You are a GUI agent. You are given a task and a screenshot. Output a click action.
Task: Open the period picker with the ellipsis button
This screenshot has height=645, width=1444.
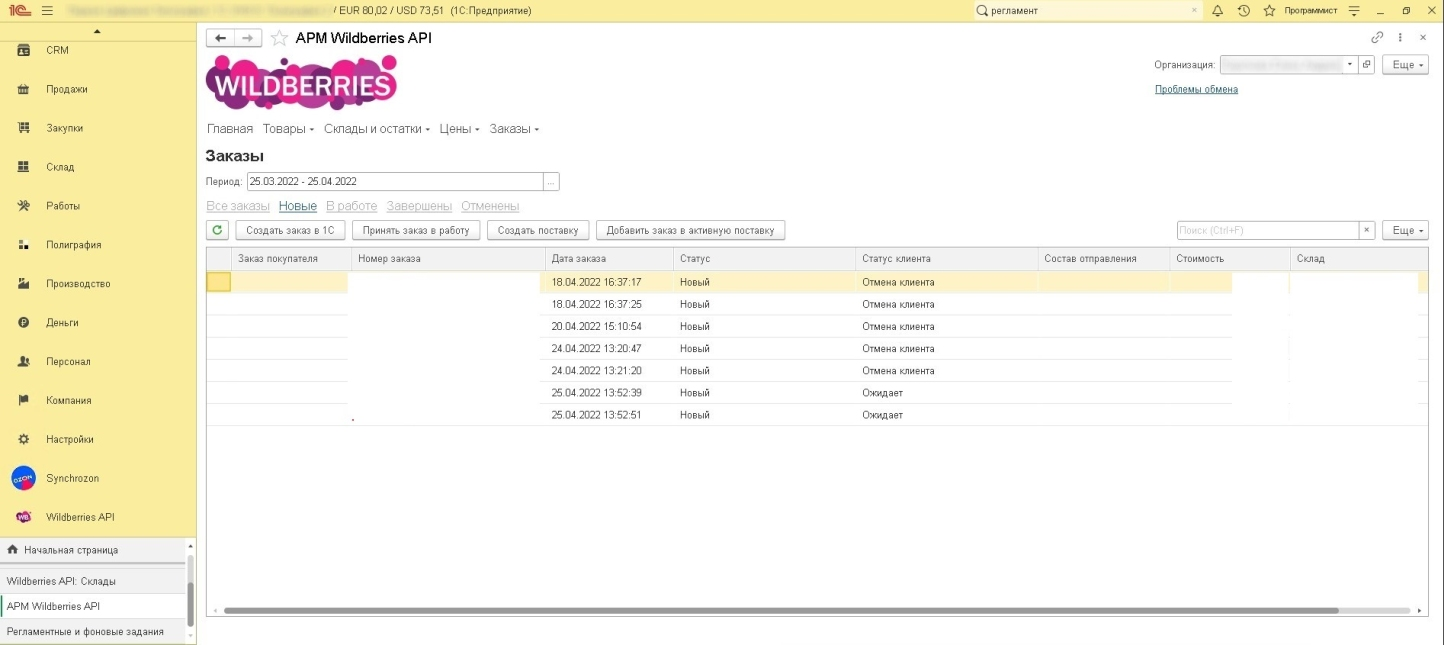(551, 182)
